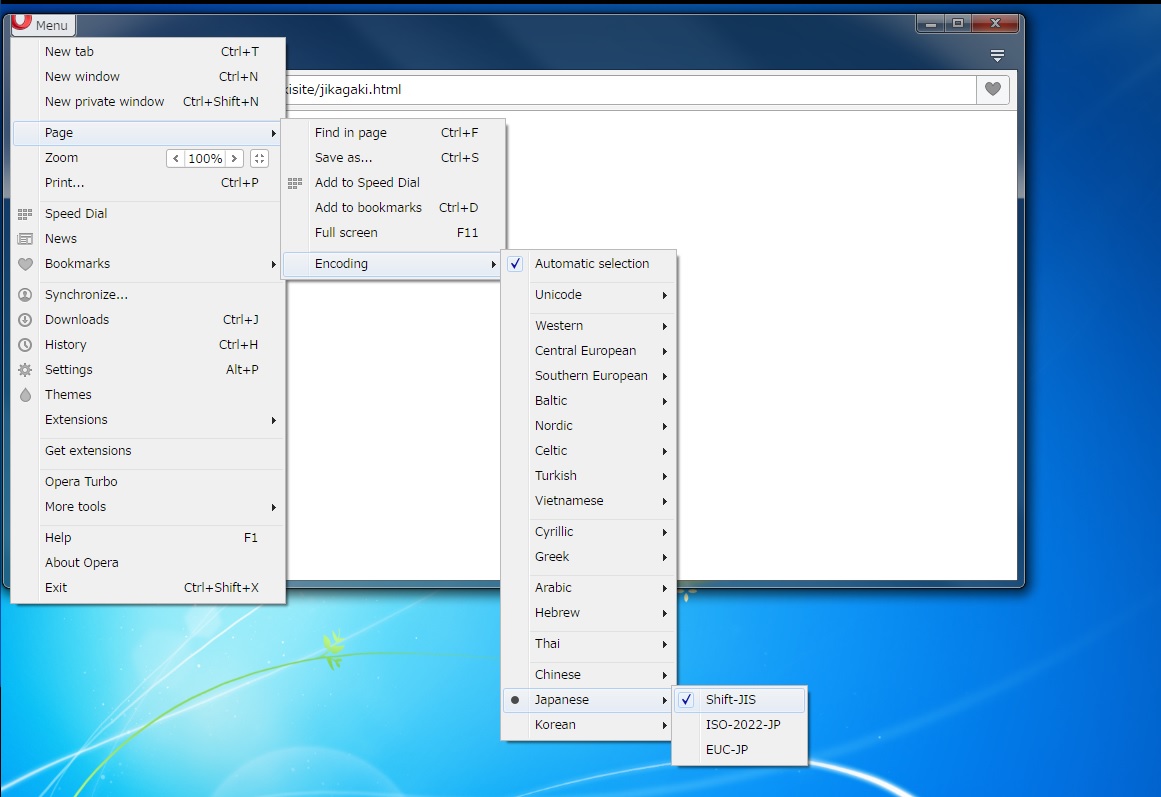Image resolution: width=1161 pixels, height=797 pixels.
Task: Open the More tools submenu
Action: tap(148, 507)
